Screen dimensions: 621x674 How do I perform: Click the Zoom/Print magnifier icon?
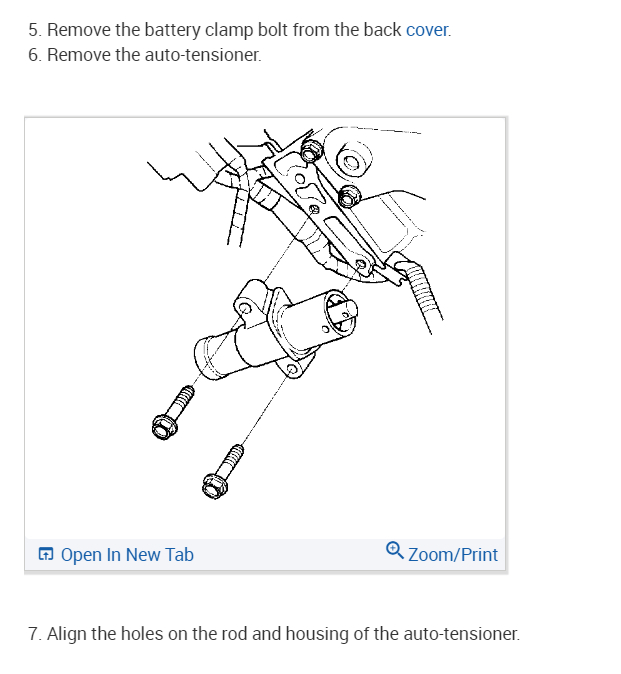click(x=395, y=551)
